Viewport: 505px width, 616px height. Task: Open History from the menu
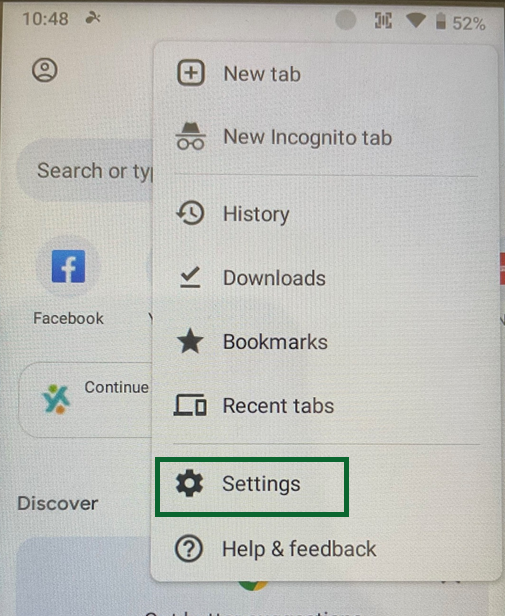(325, 214)
